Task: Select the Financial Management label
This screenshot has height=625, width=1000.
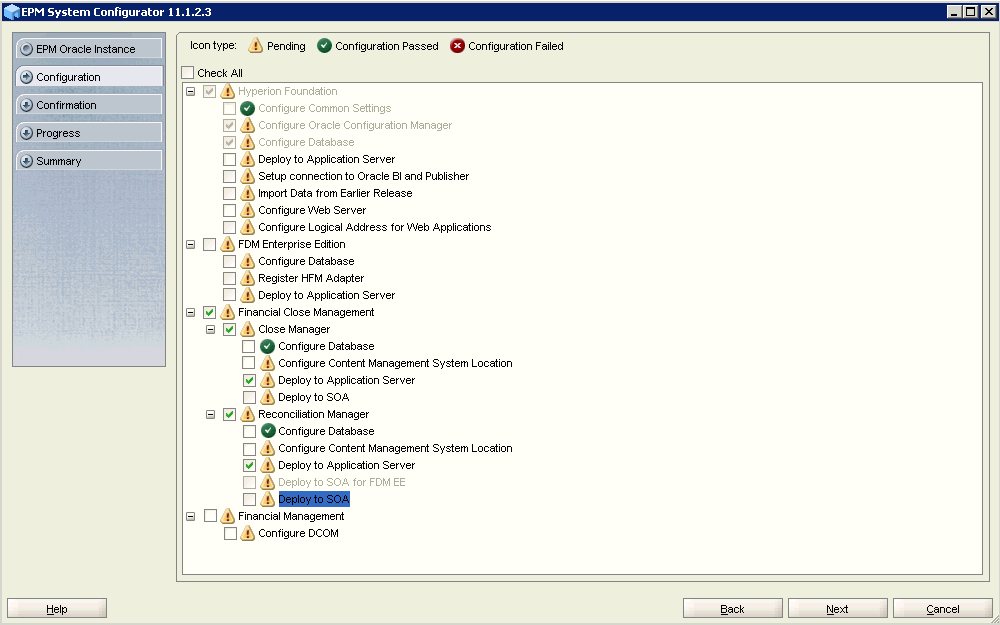Action: point(291,516)
